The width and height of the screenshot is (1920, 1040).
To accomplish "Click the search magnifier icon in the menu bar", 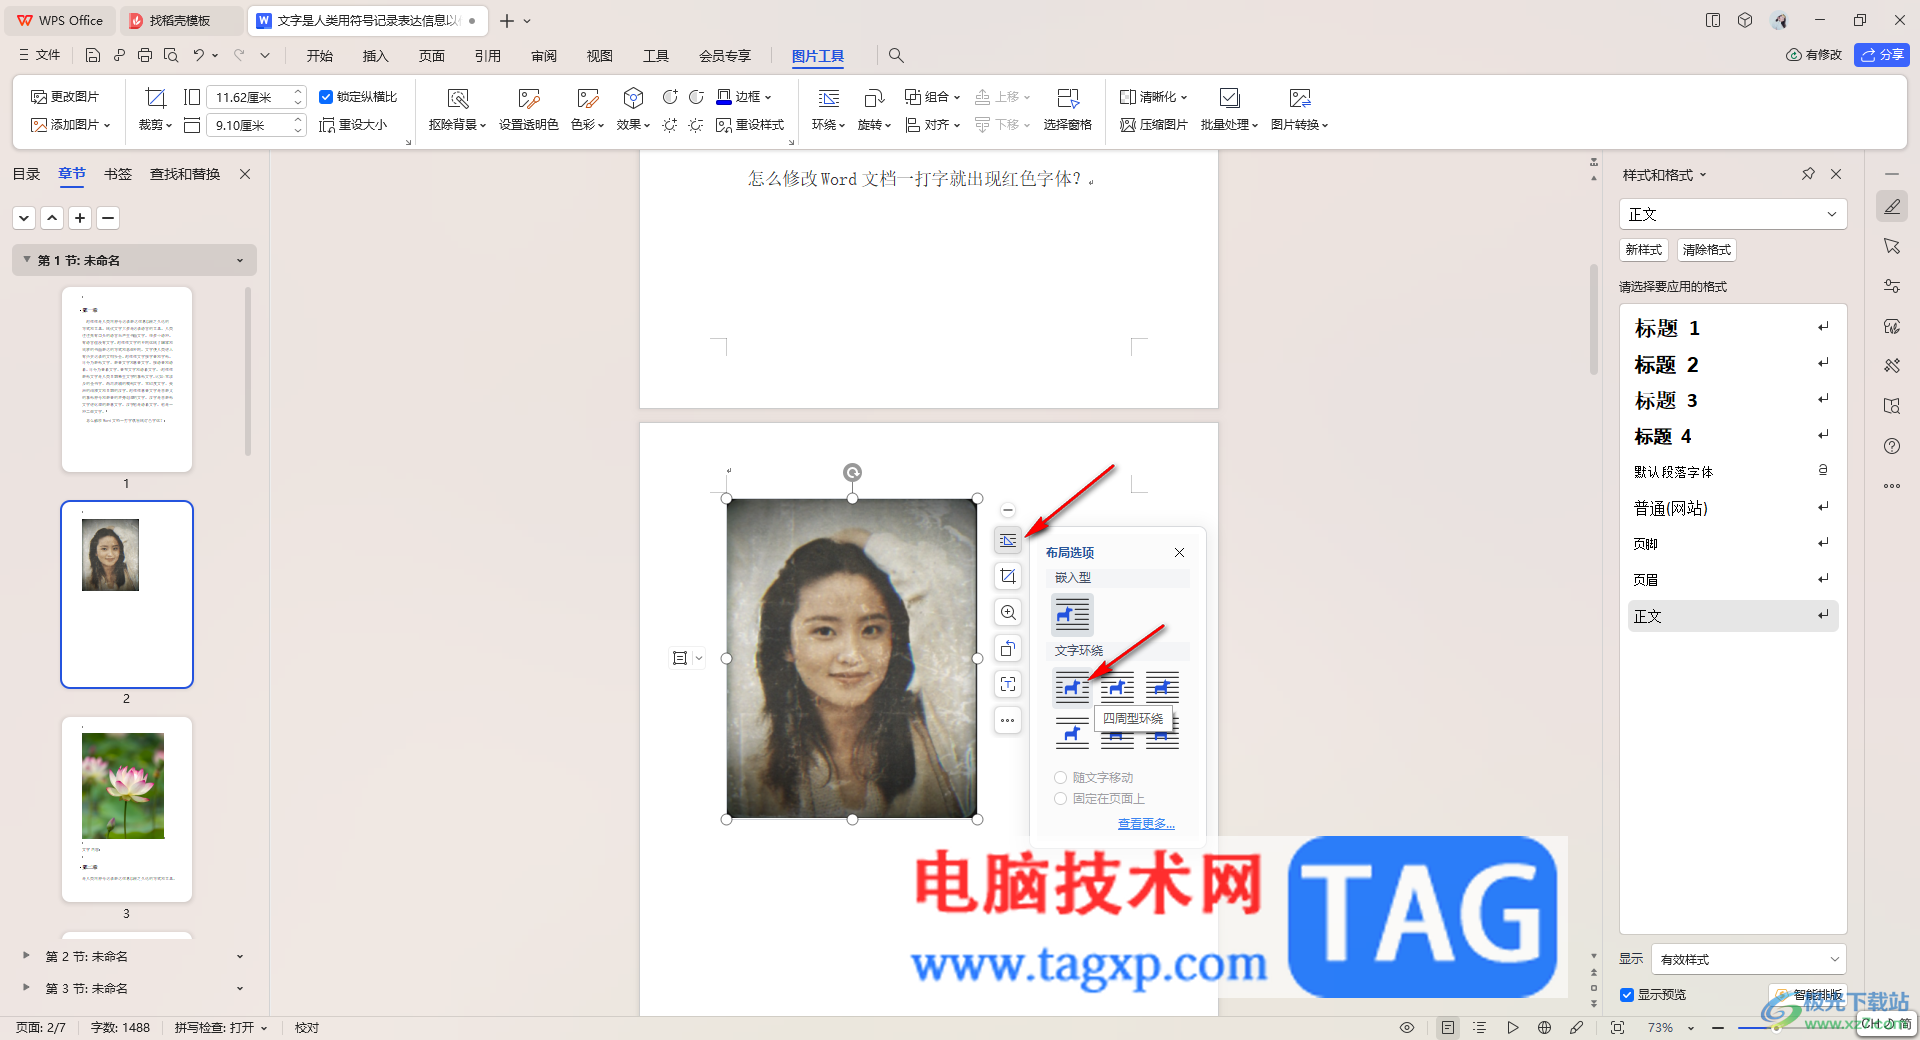I will (896, 56).
